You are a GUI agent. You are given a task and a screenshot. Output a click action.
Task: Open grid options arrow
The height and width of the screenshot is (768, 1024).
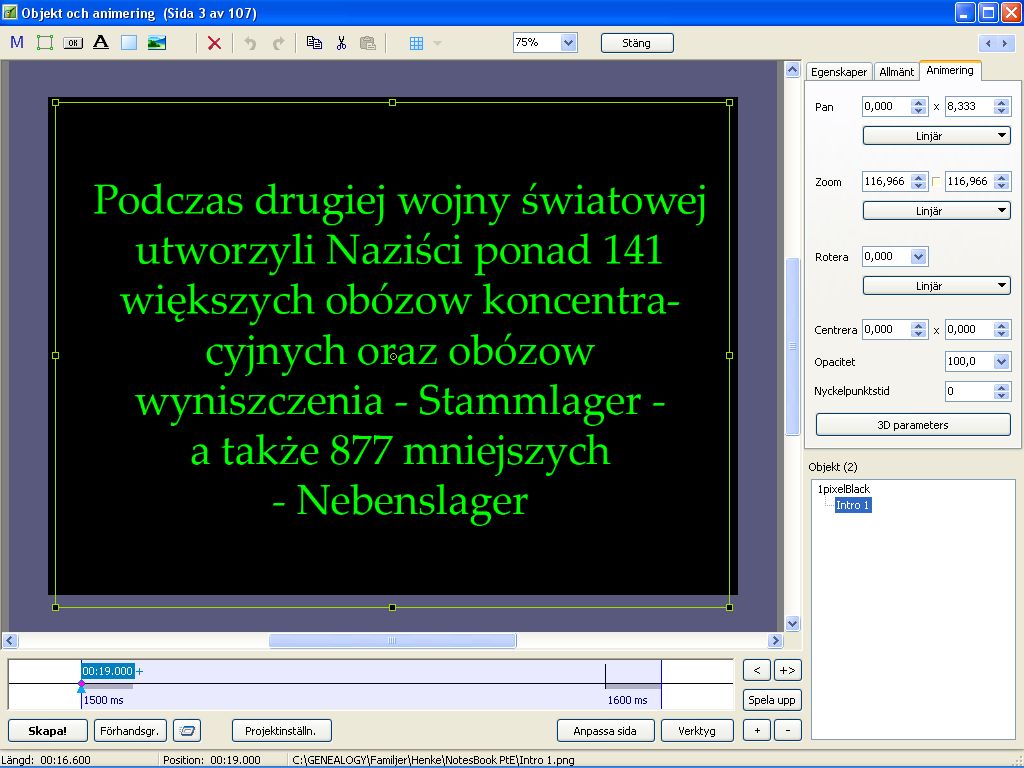[438, 43]
